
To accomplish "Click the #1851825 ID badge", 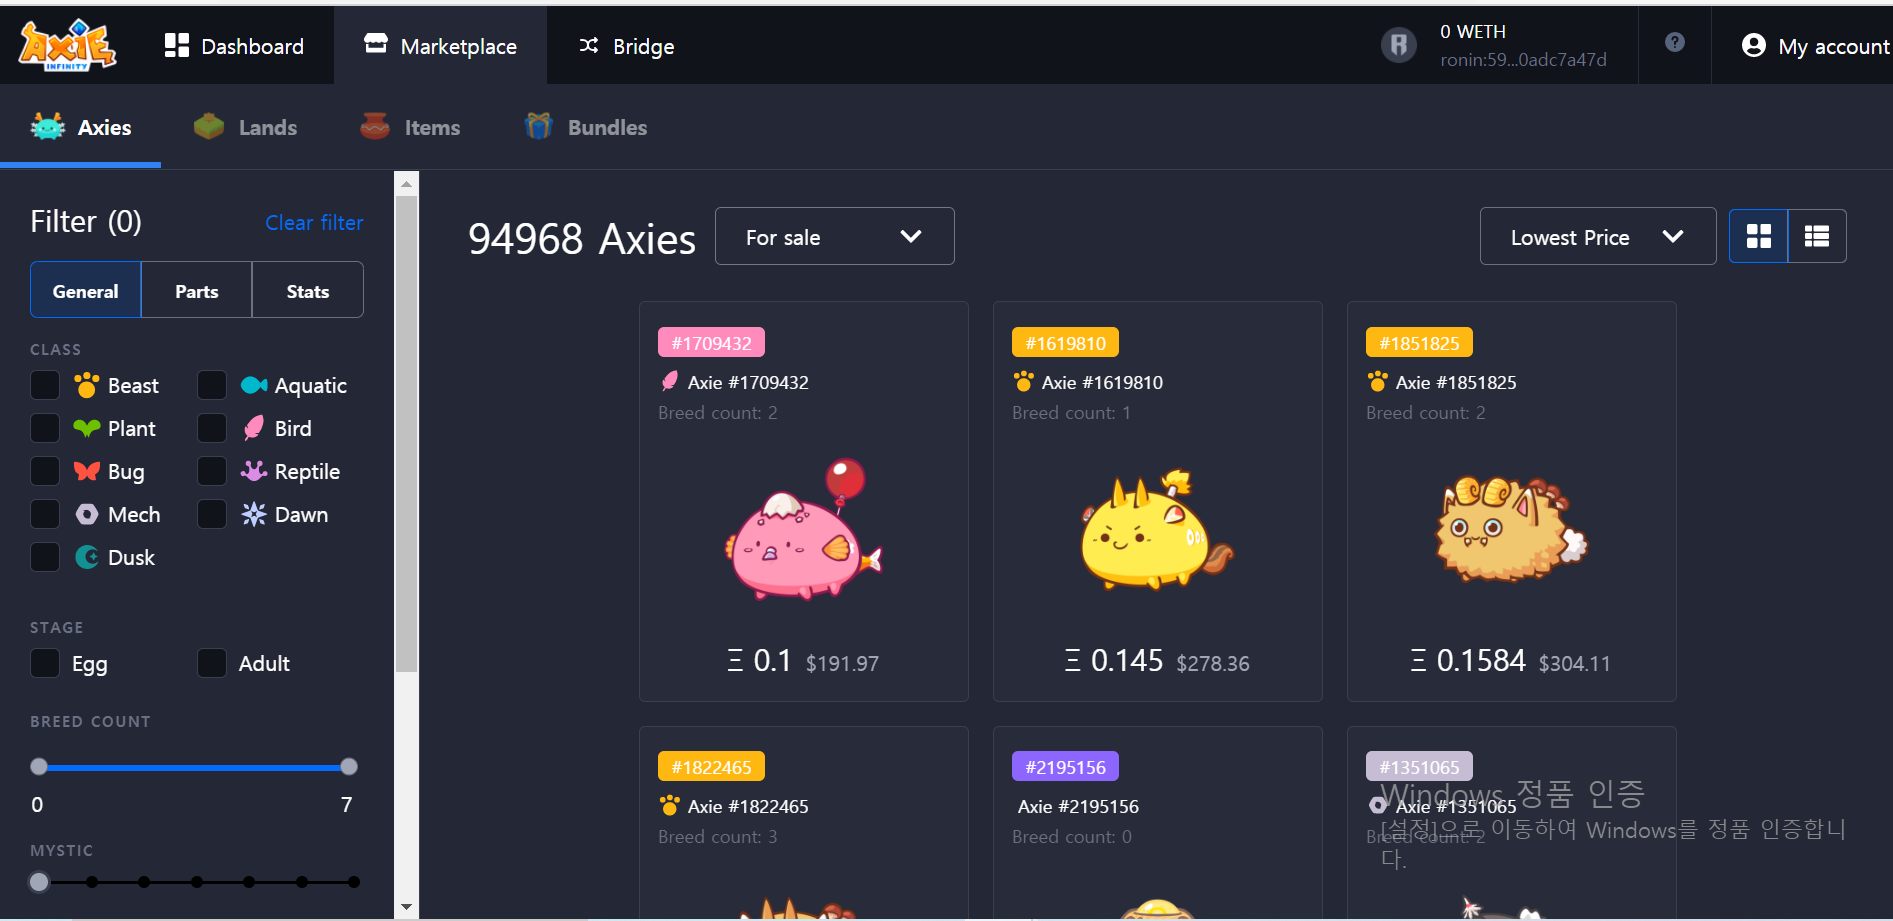I will tap(1419, 343).
